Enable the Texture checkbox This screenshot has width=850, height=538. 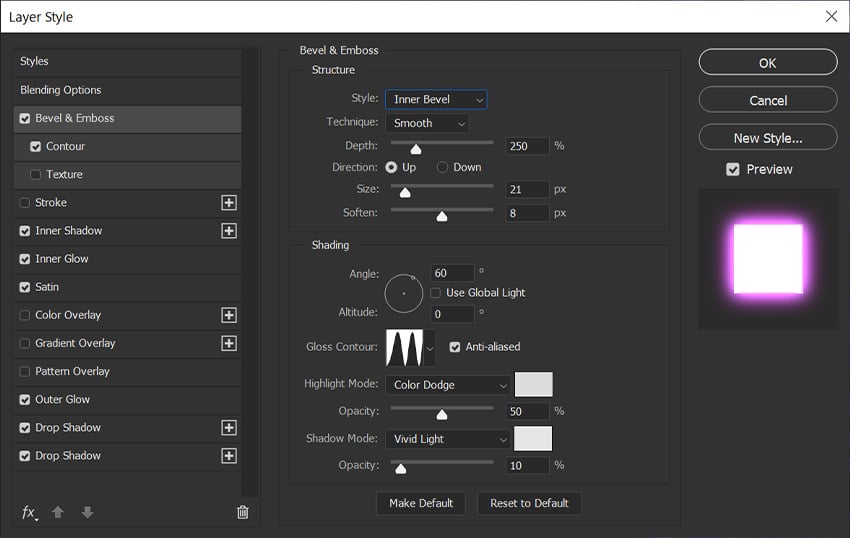tap(36, 175)
